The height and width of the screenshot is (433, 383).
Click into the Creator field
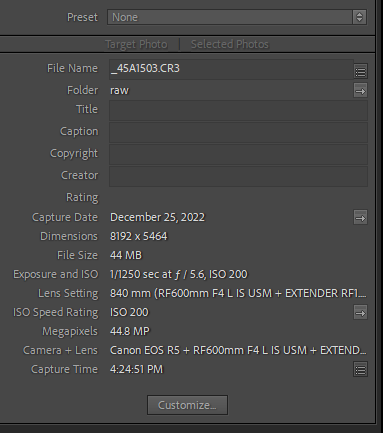pos(238,176)
